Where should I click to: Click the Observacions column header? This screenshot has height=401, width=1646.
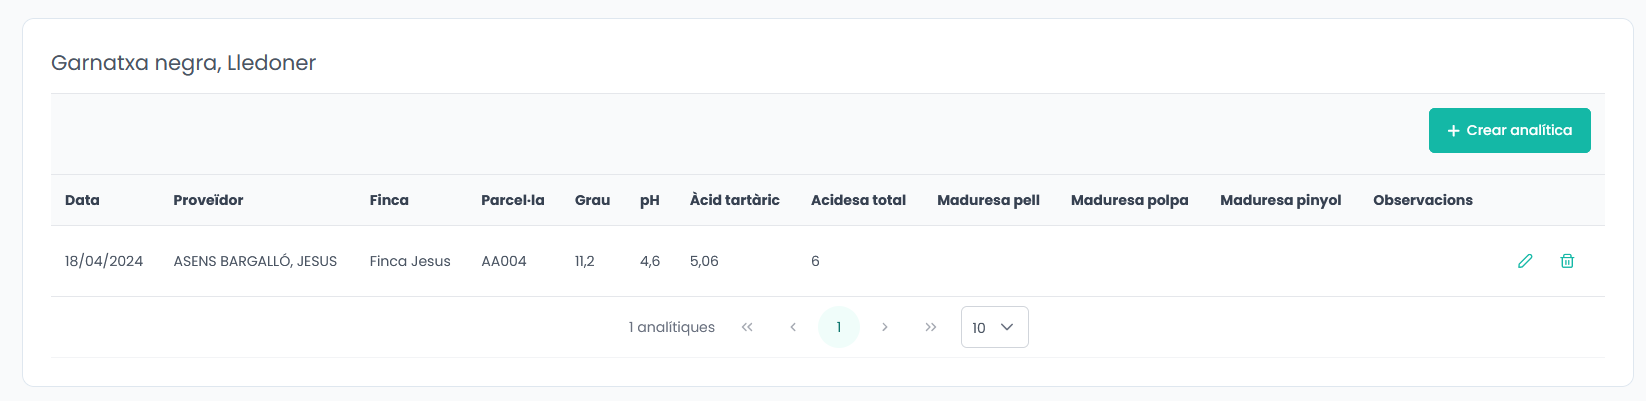click(1423, 200)
